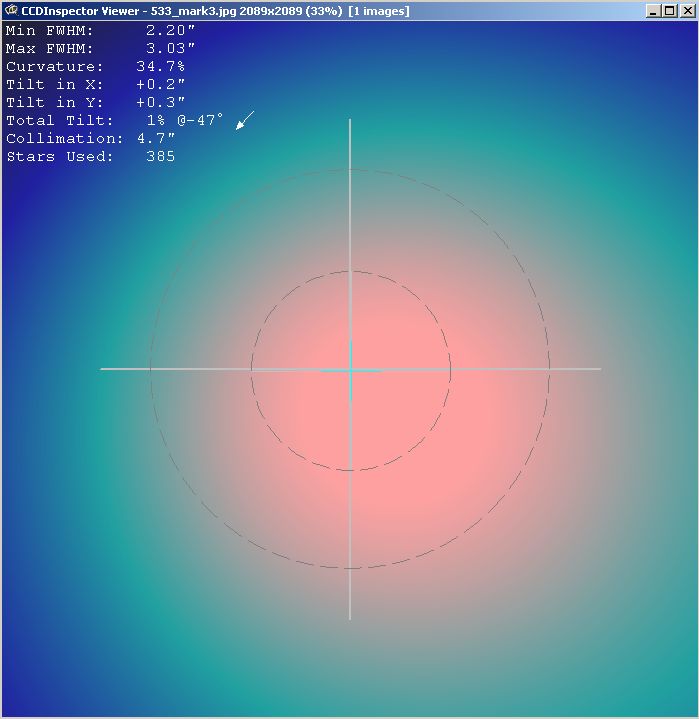Click the cyan crosshair at image center

point(350,370)
